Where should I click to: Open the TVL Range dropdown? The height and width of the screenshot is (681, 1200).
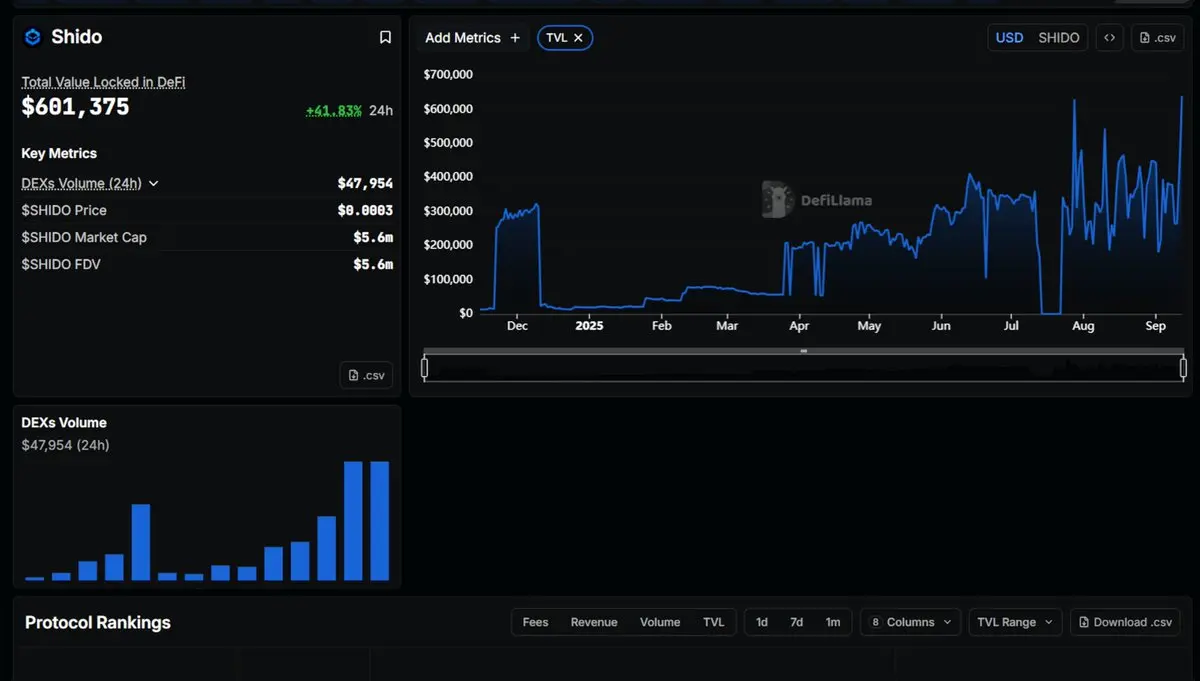1015,622
